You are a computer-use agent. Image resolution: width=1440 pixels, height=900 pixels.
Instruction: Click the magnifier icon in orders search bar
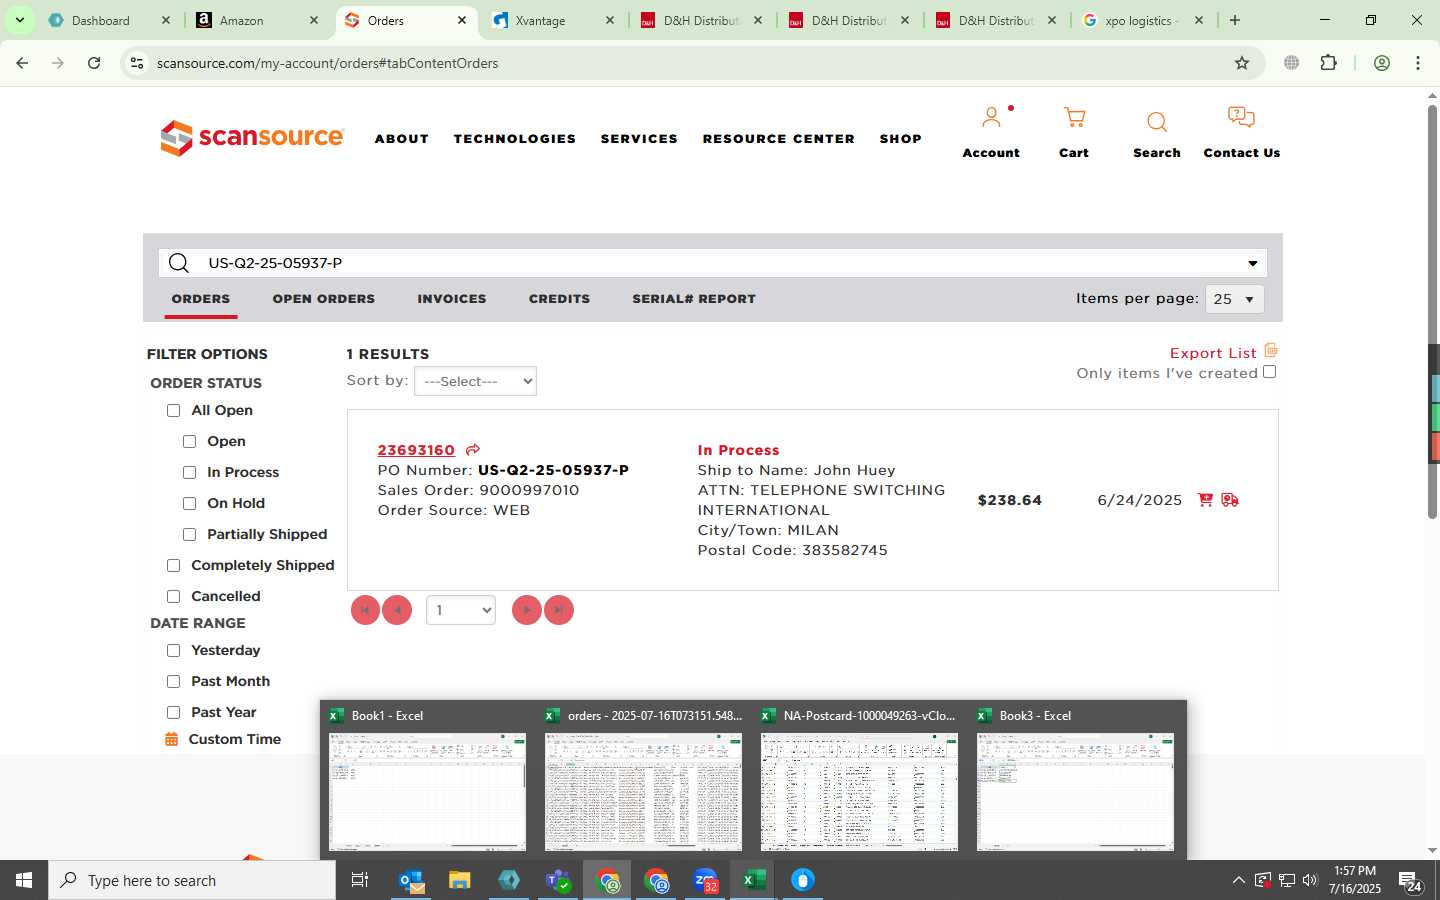tap(179, 263)
